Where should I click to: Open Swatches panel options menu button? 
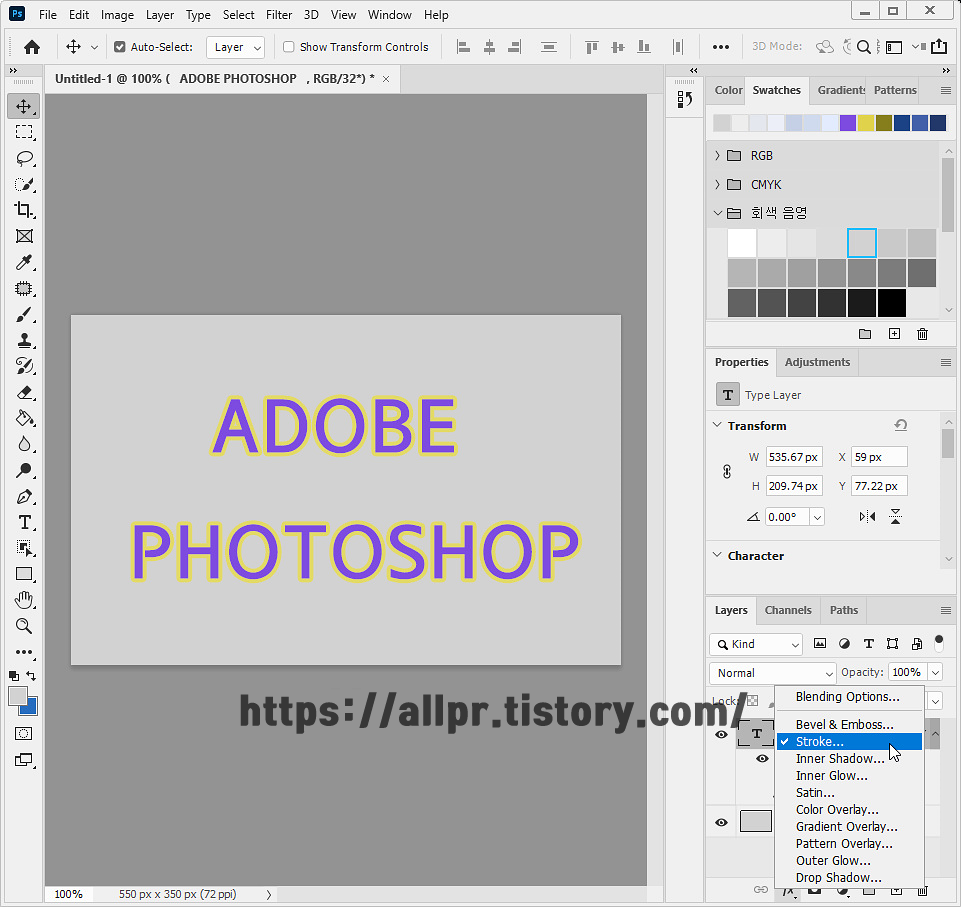point(946,91)
